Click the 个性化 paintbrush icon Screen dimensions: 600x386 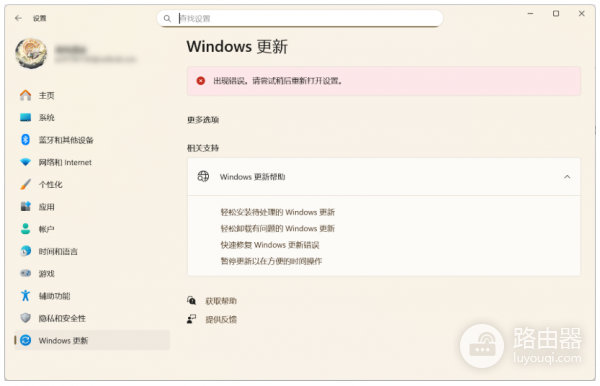[x=26, y=184]
